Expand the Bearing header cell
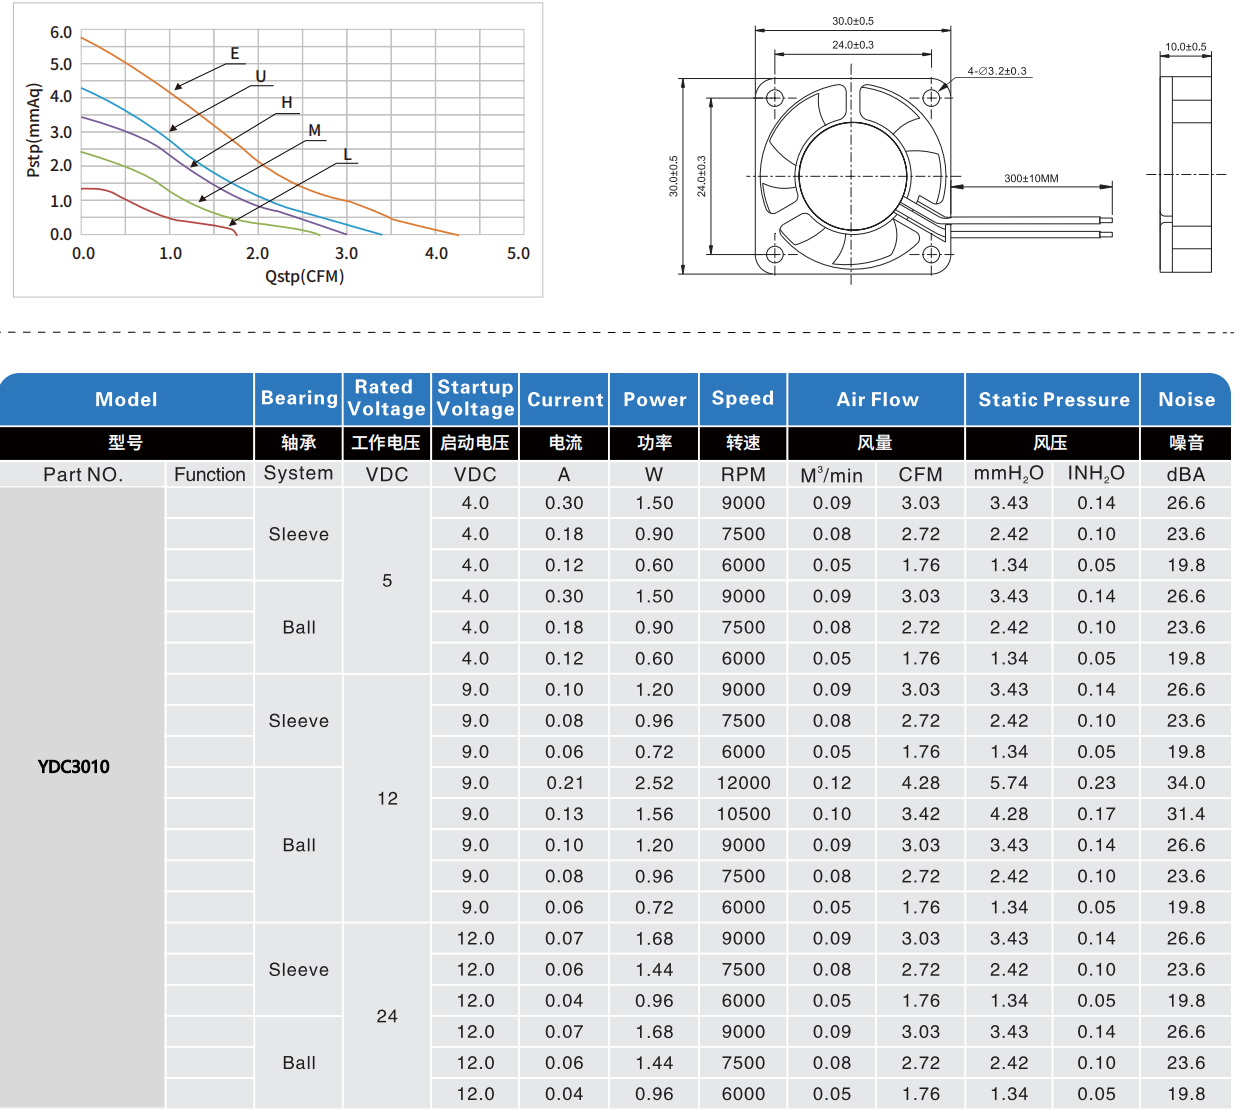The height and width of the screenshot is (1120, 1240). pos(298,399)
